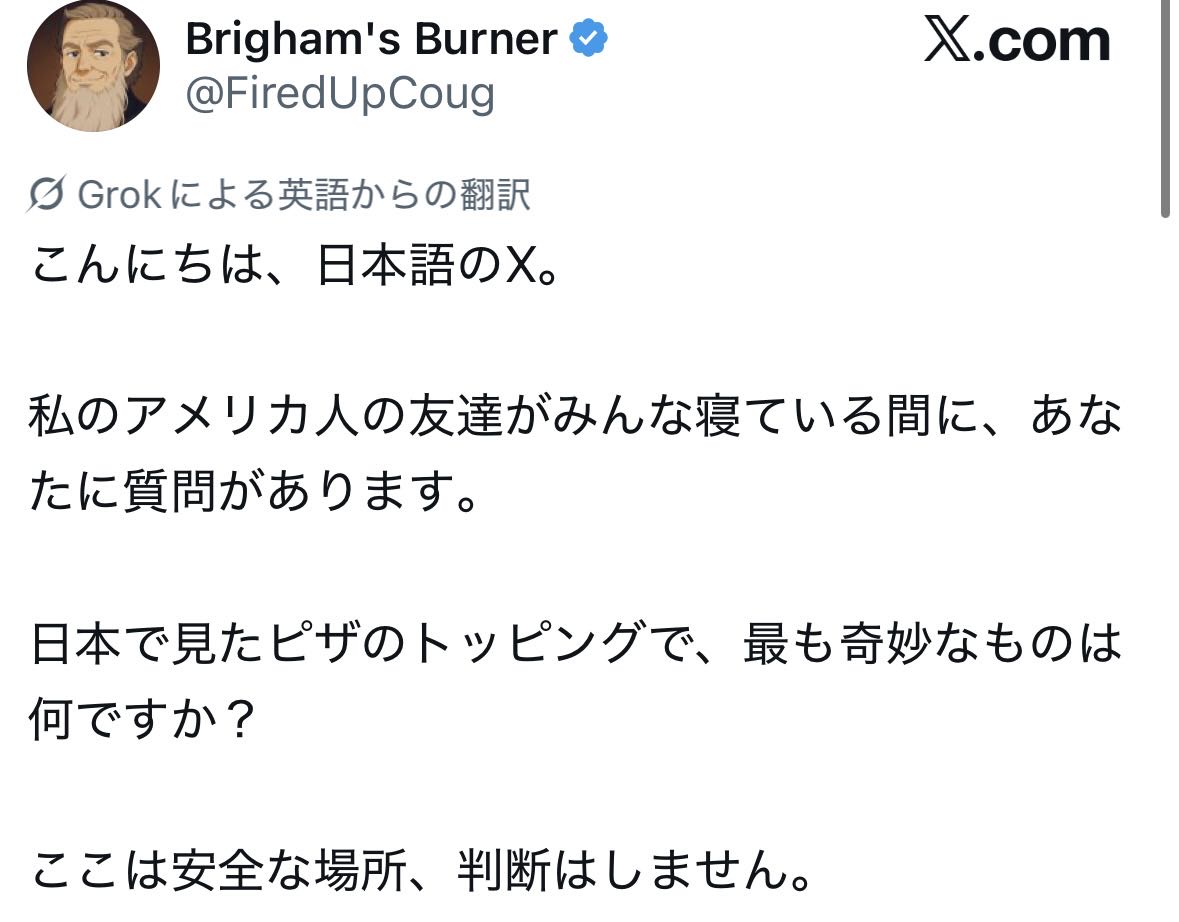Screen dimensions: 1179x922
Task: Click the Brigham's Burner display name
Action: (x=371, y=40)
